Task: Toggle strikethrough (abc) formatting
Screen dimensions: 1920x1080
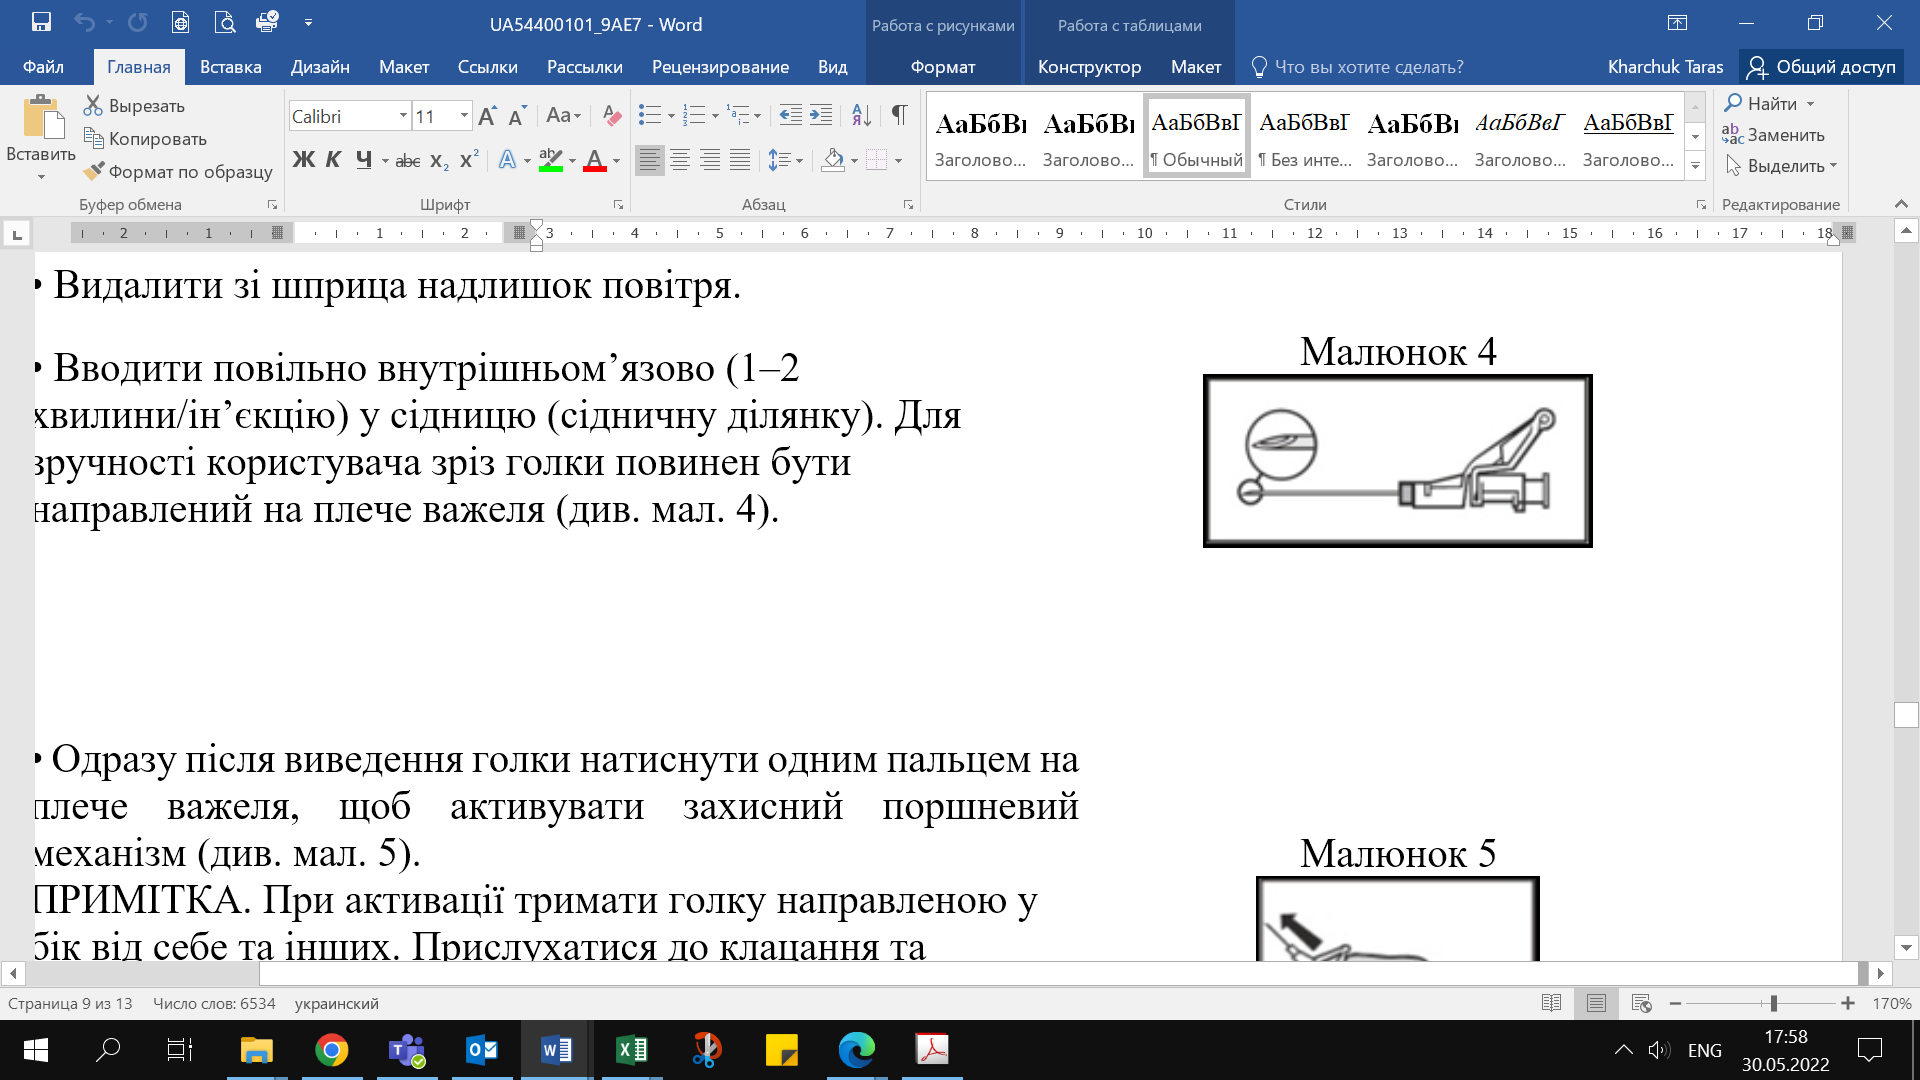Action: click(408, 160)
